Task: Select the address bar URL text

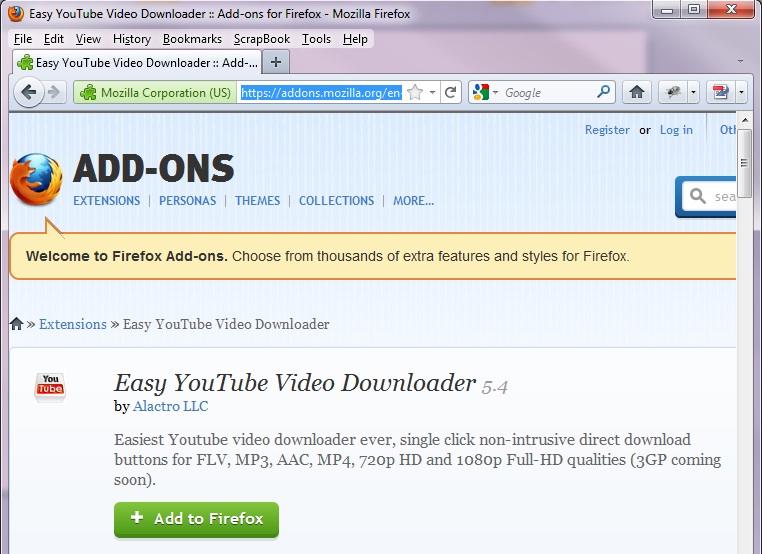Action: 321,92
